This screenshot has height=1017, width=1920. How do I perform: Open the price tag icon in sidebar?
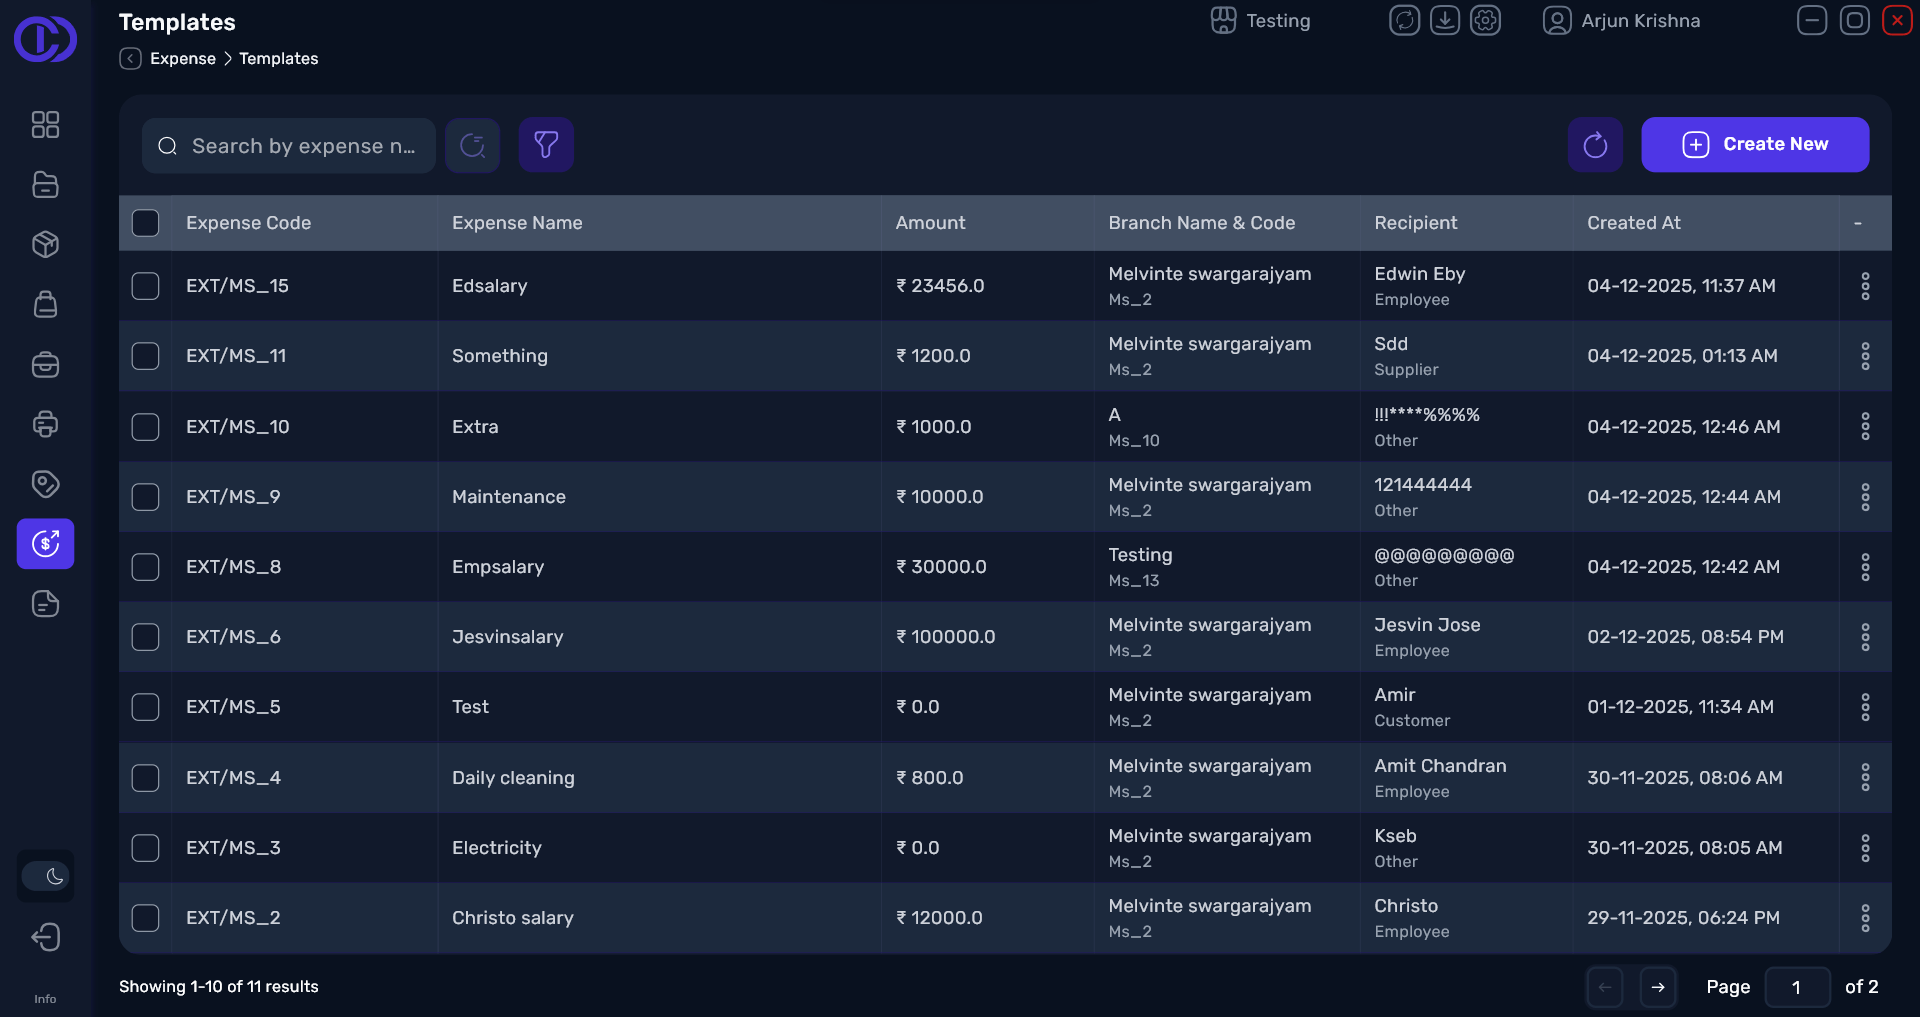tap(45, 484)
